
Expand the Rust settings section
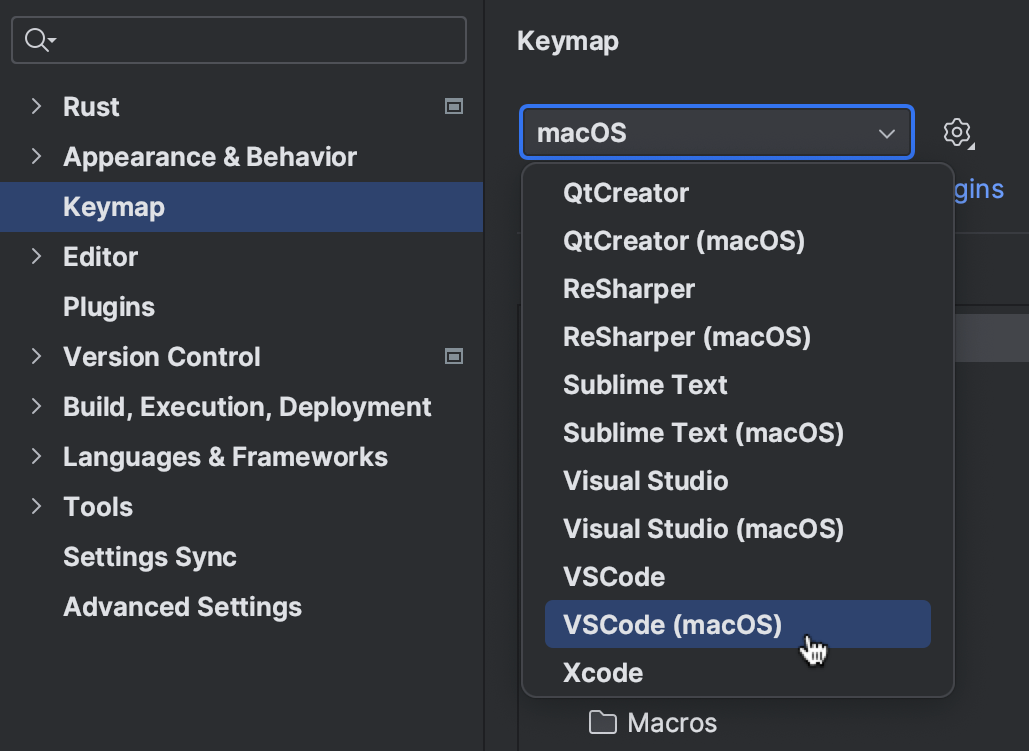pos(37,106)
